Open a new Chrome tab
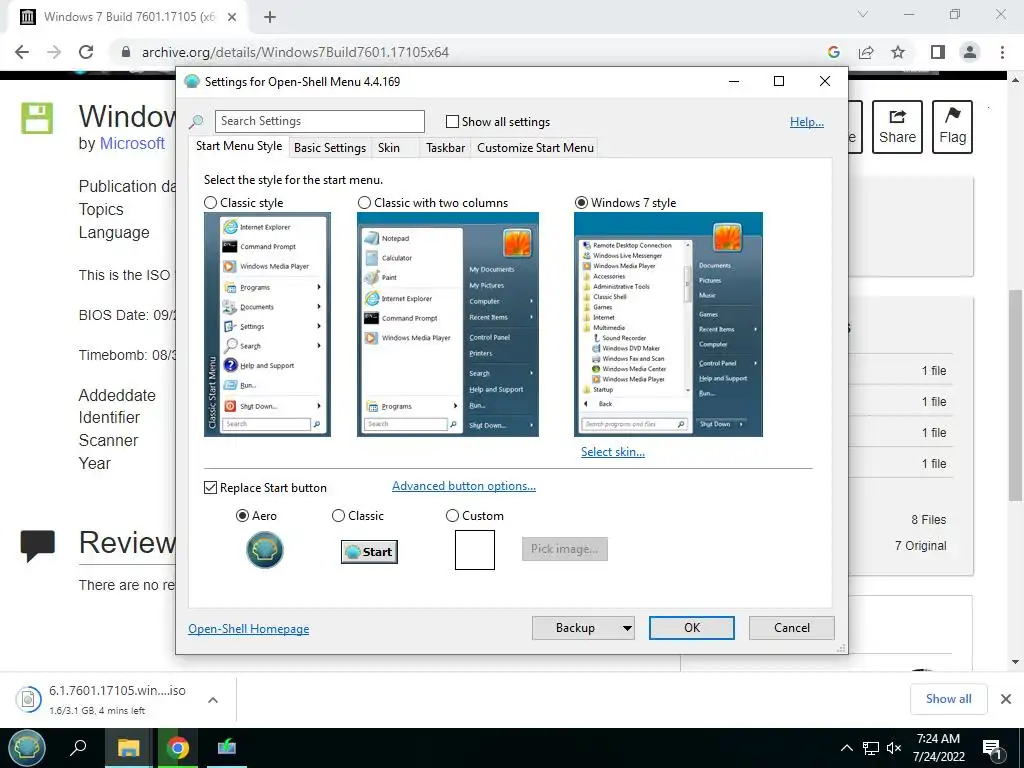This screenshot has height=768, width=1024. pyautogui.click(x=270, y=17)
